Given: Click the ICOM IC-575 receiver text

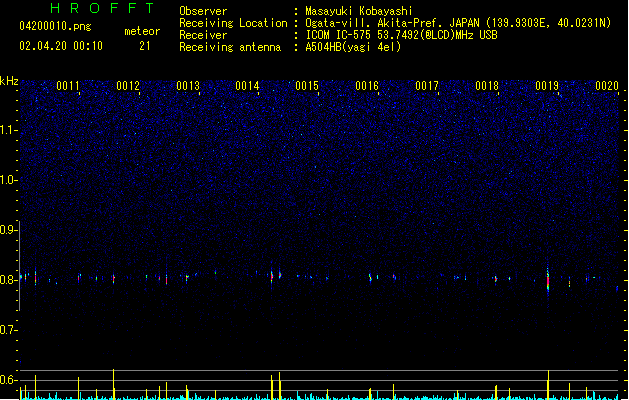Looking at the screenshot, I should click(x=402, y=35).
